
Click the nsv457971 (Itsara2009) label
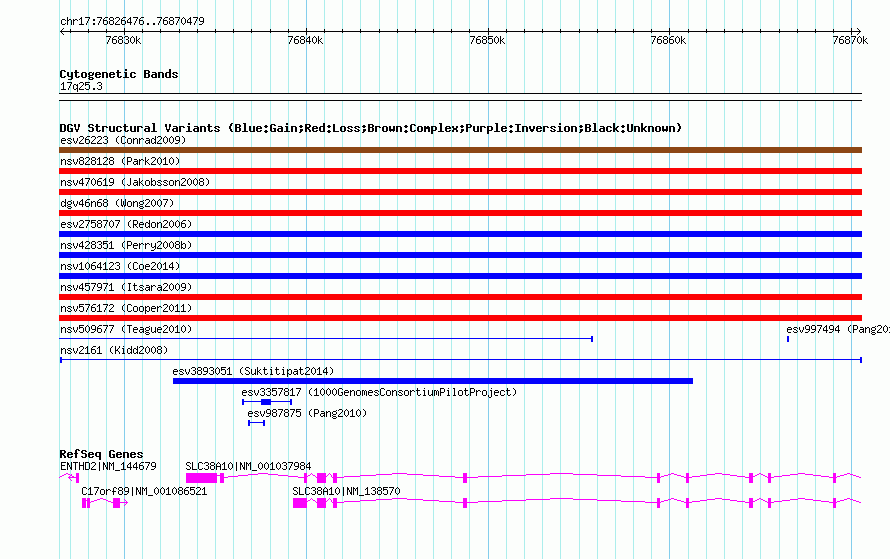[126, 287]
